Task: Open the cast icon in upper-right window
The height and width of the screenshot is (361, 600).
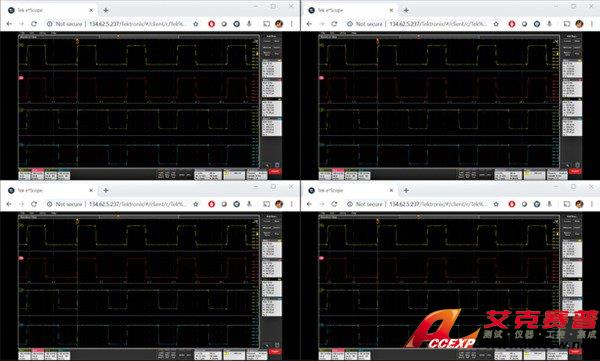Action: (567, 24)
